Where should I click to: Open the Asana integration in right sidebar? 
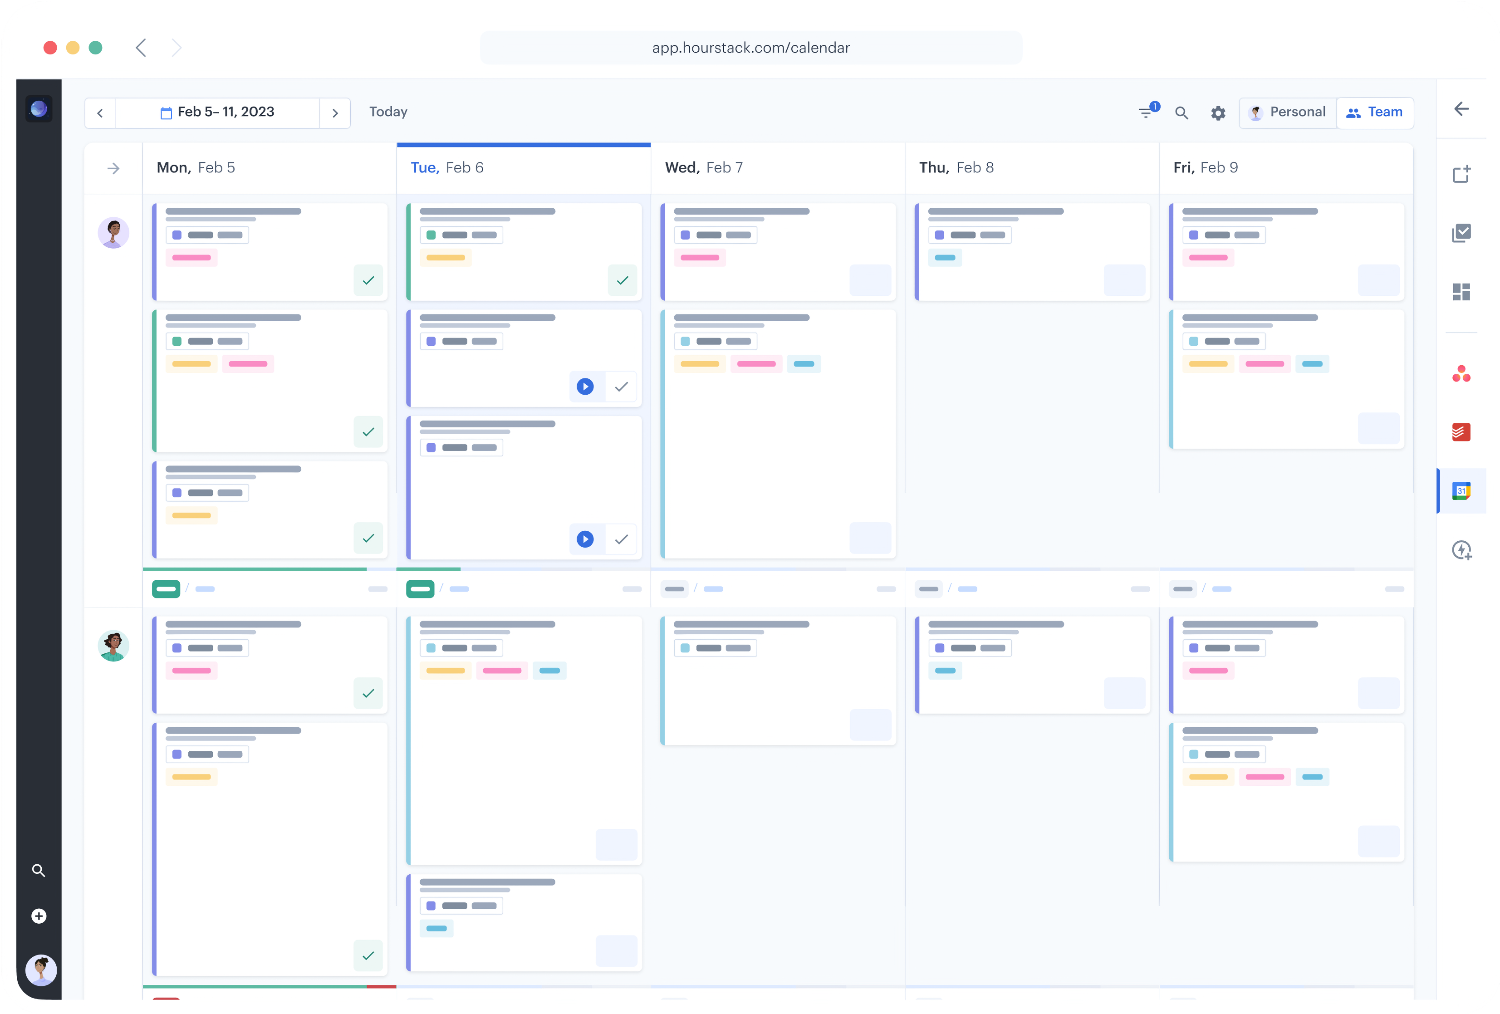(x=1461, y=374)
